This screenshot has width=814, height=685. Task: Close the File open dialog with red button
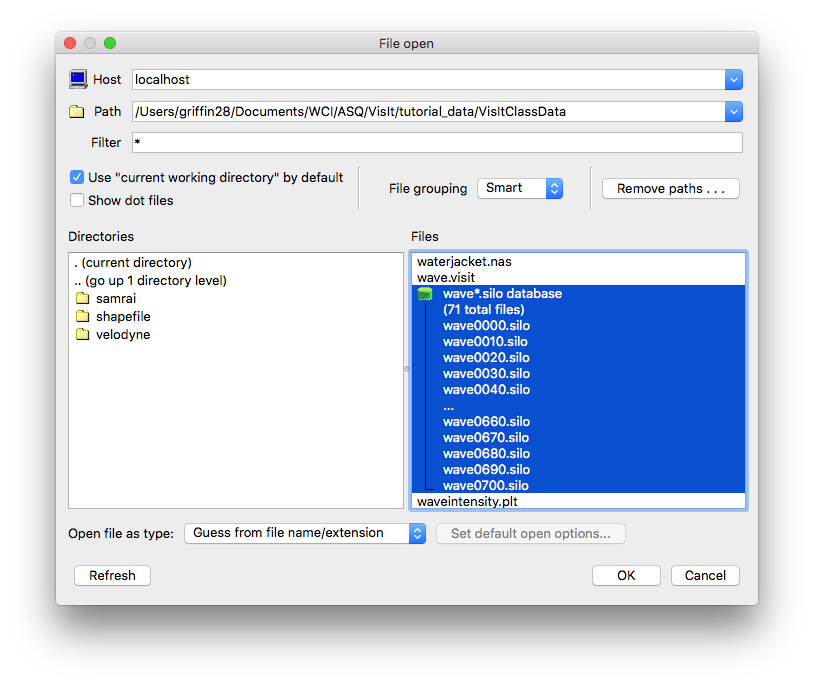coord(70,43)
